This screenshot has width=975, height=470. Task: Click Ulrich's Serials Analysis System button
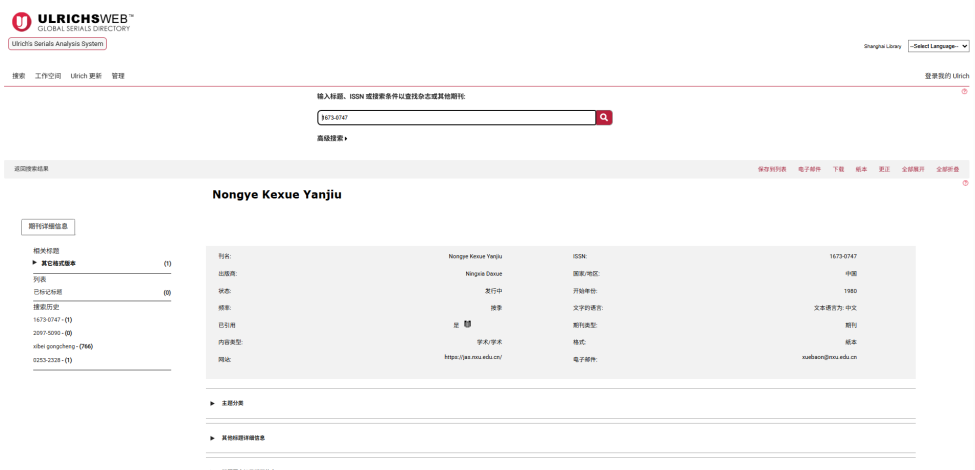(57, 44)
